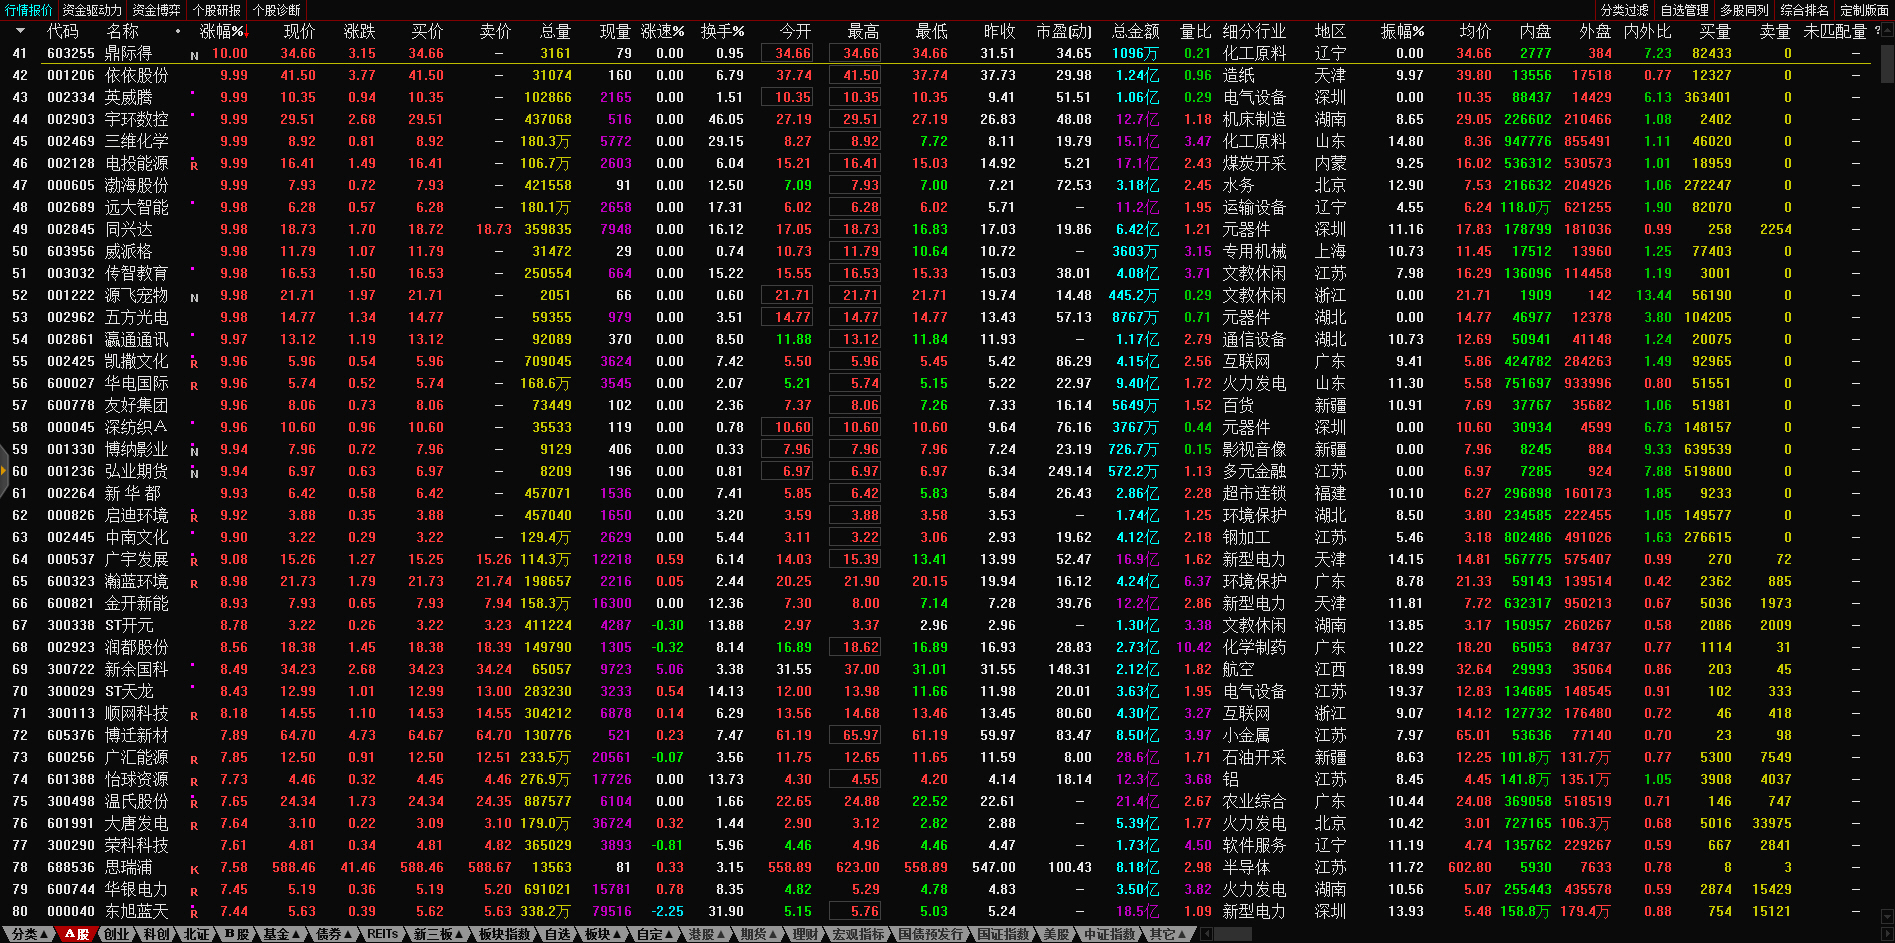Click the K marker next to 思瑞浦
This screenshot has width=1895, height=943.
pos(194,869)
